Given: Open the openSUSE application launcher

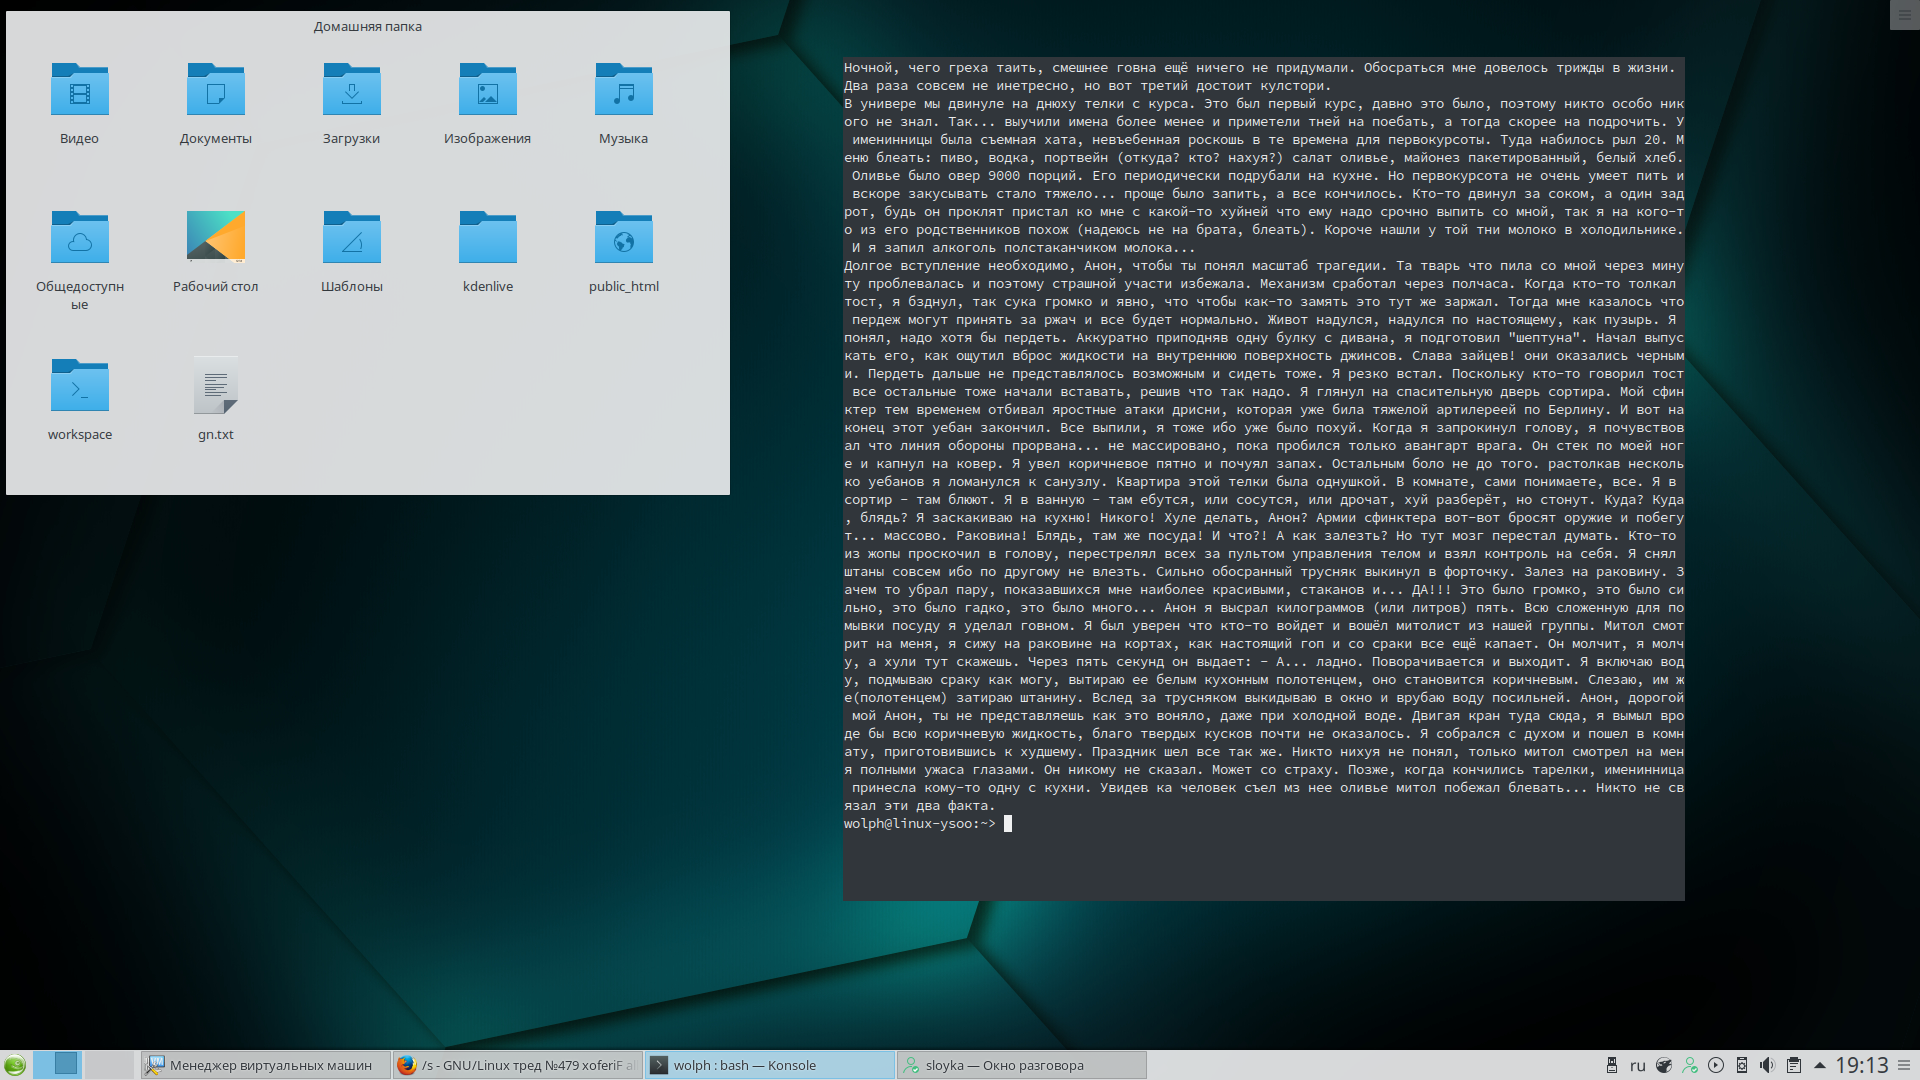Looking at the screenshot, I should click(x=15, y=1065).
